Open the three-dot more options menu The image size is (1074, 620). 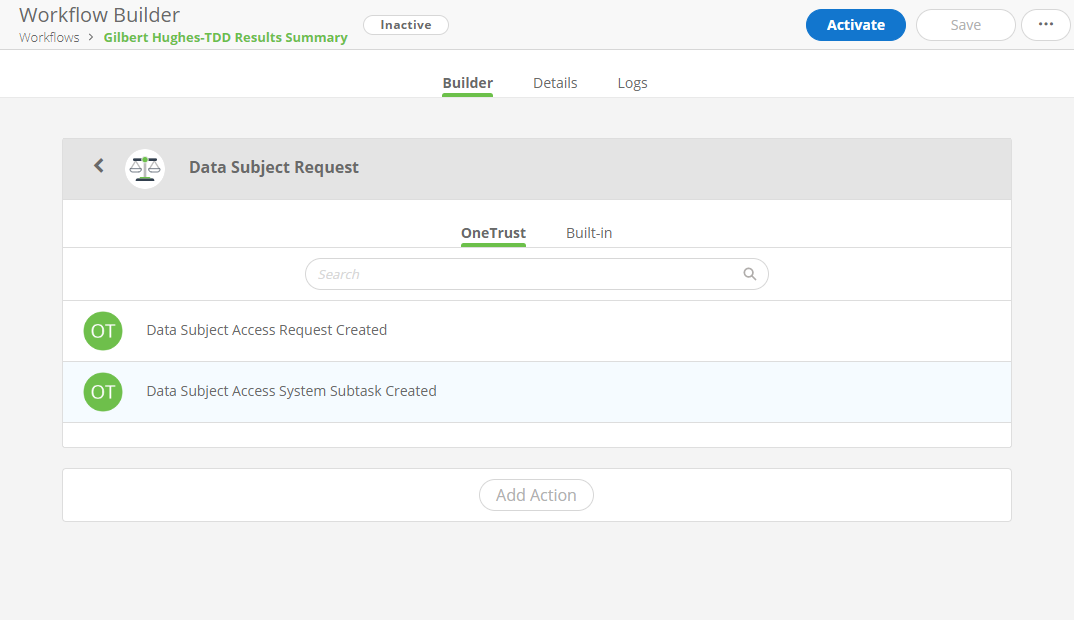tap(1045, 25)
